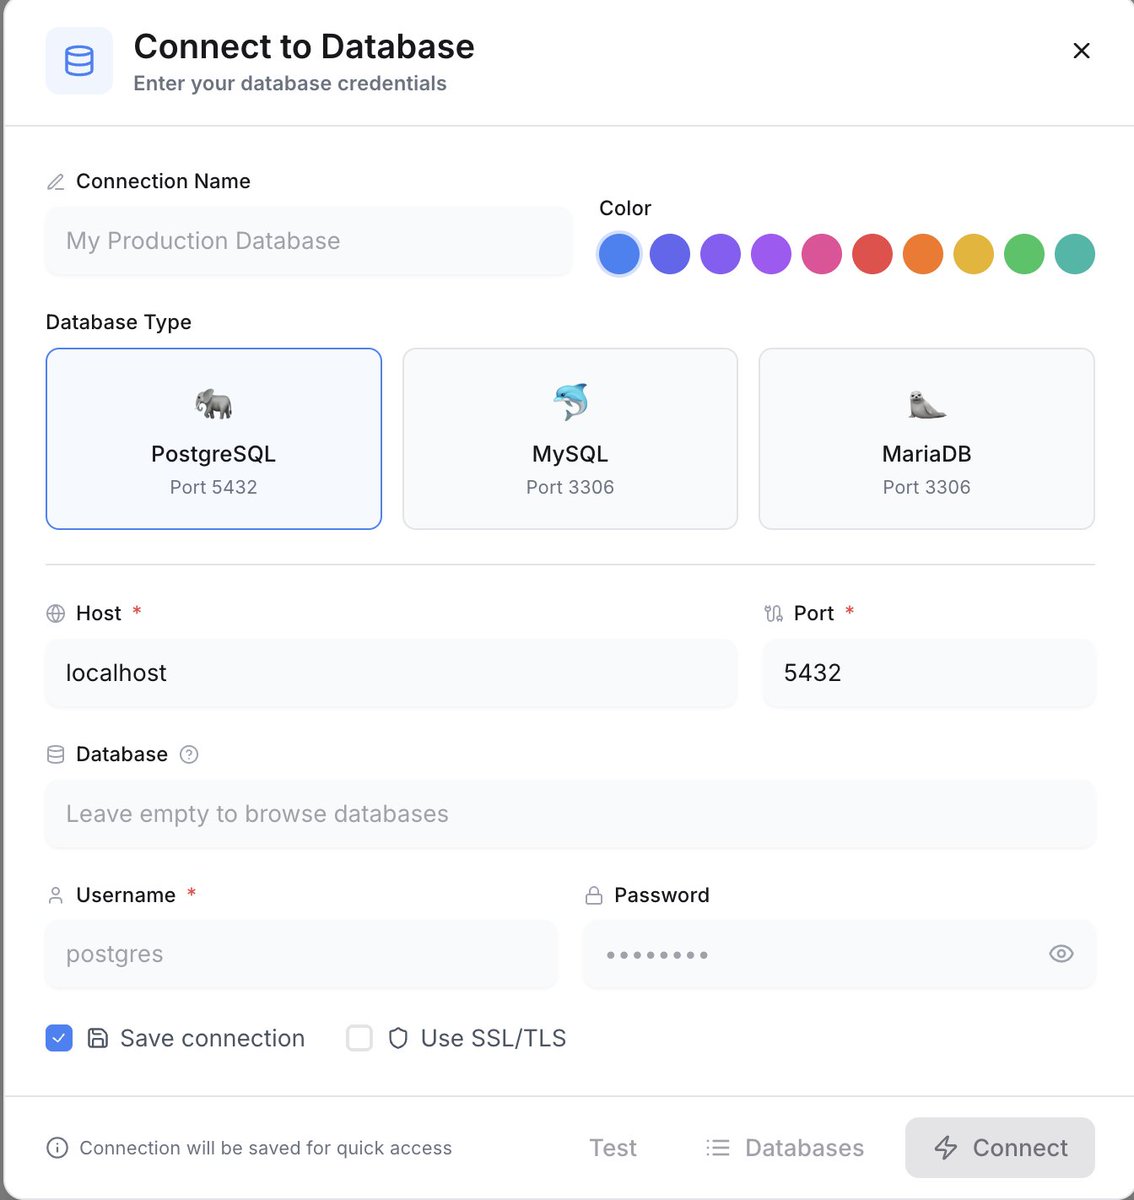Focus the Password input field
Image resolution: width=1134 pixels, height=1200 pixels.
point(839,954)
